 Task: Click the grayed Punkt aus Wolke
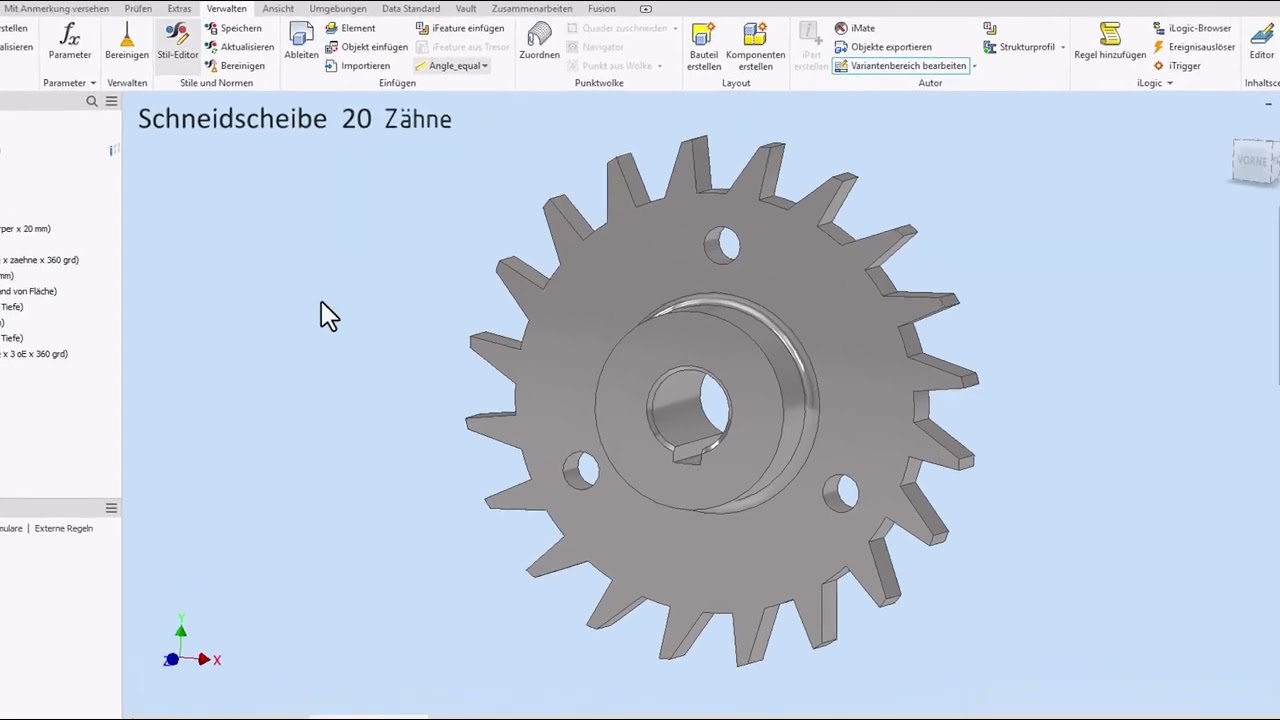click(x=609, y=66)
